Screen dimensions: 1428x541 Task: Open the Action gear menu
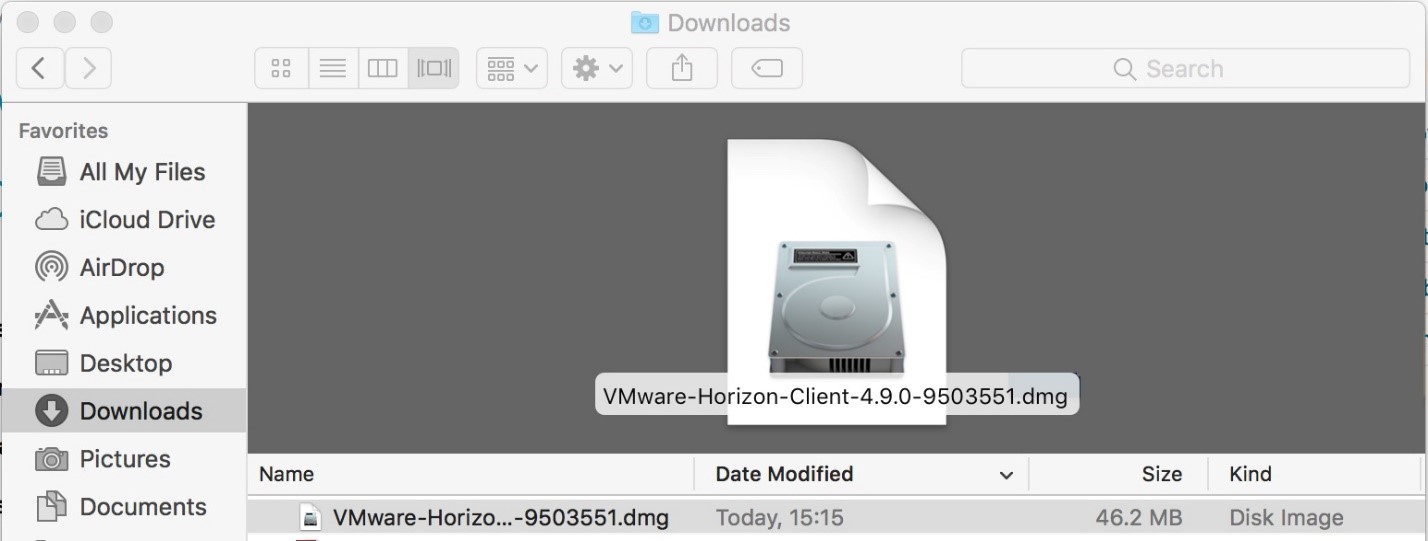pos(597,68)
